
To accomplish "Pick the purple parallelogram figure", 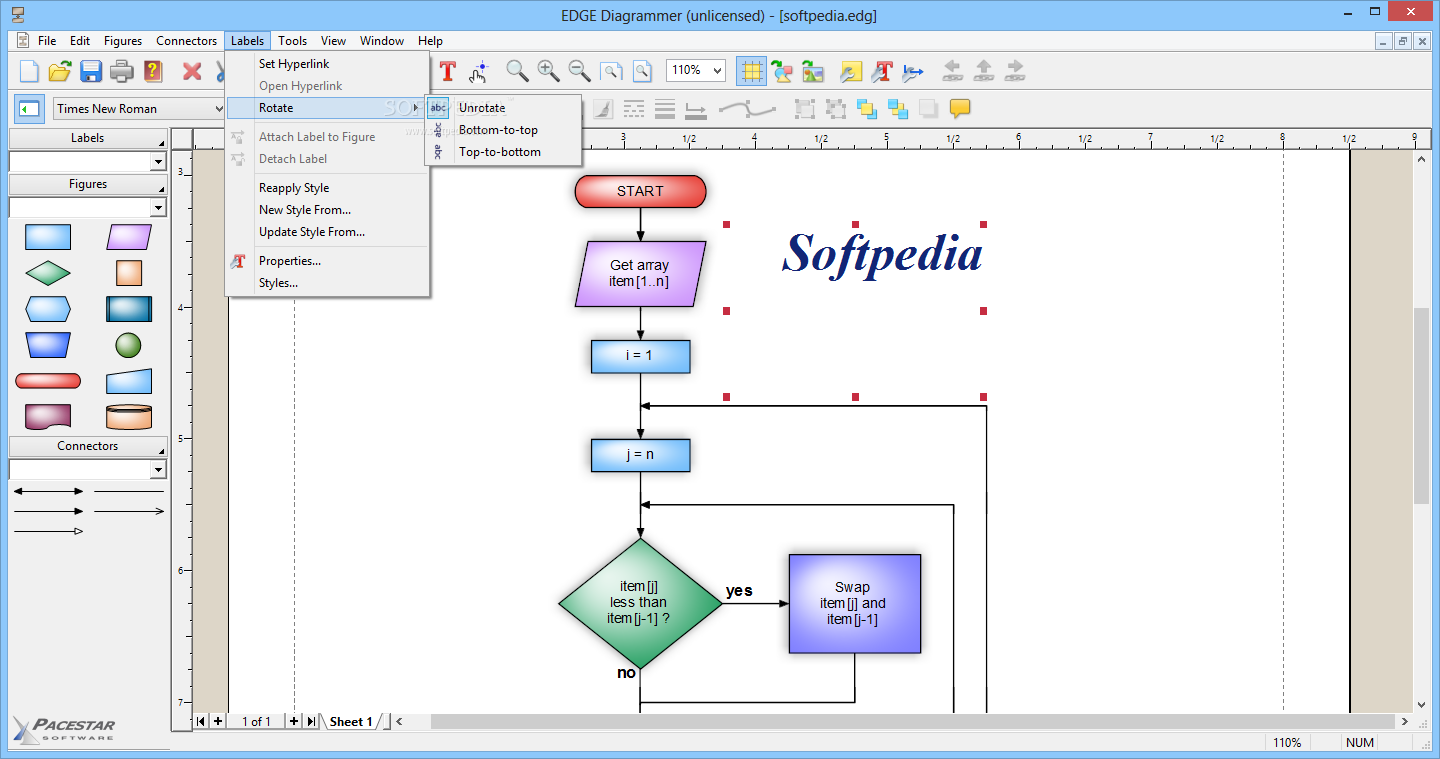I will [129, 237].
